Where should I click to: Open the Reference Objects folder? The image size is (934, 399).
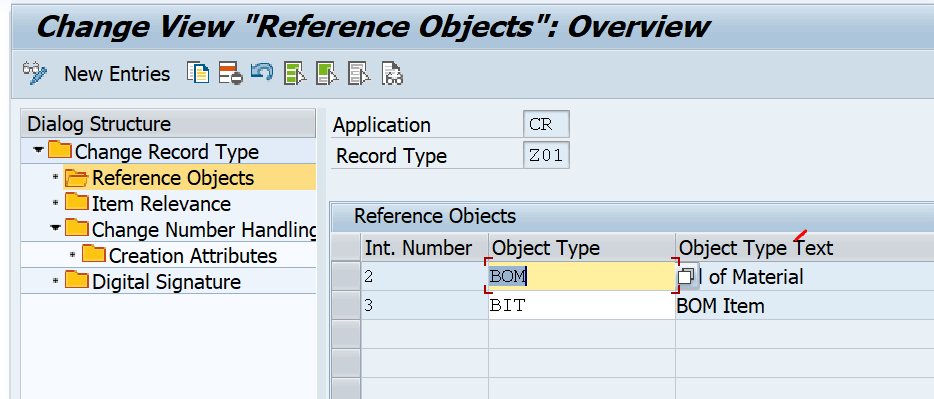173,177
